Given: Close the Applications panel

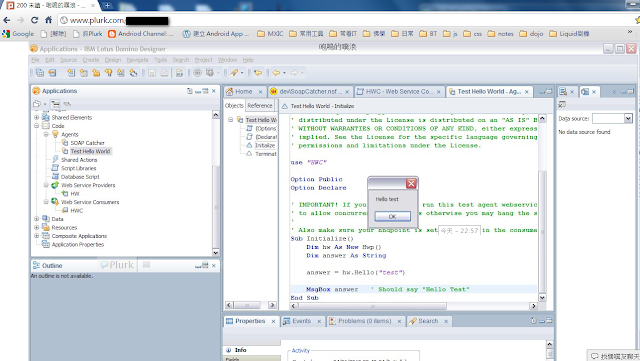Looking at the screenshot, I should click(x=214, y=91).
